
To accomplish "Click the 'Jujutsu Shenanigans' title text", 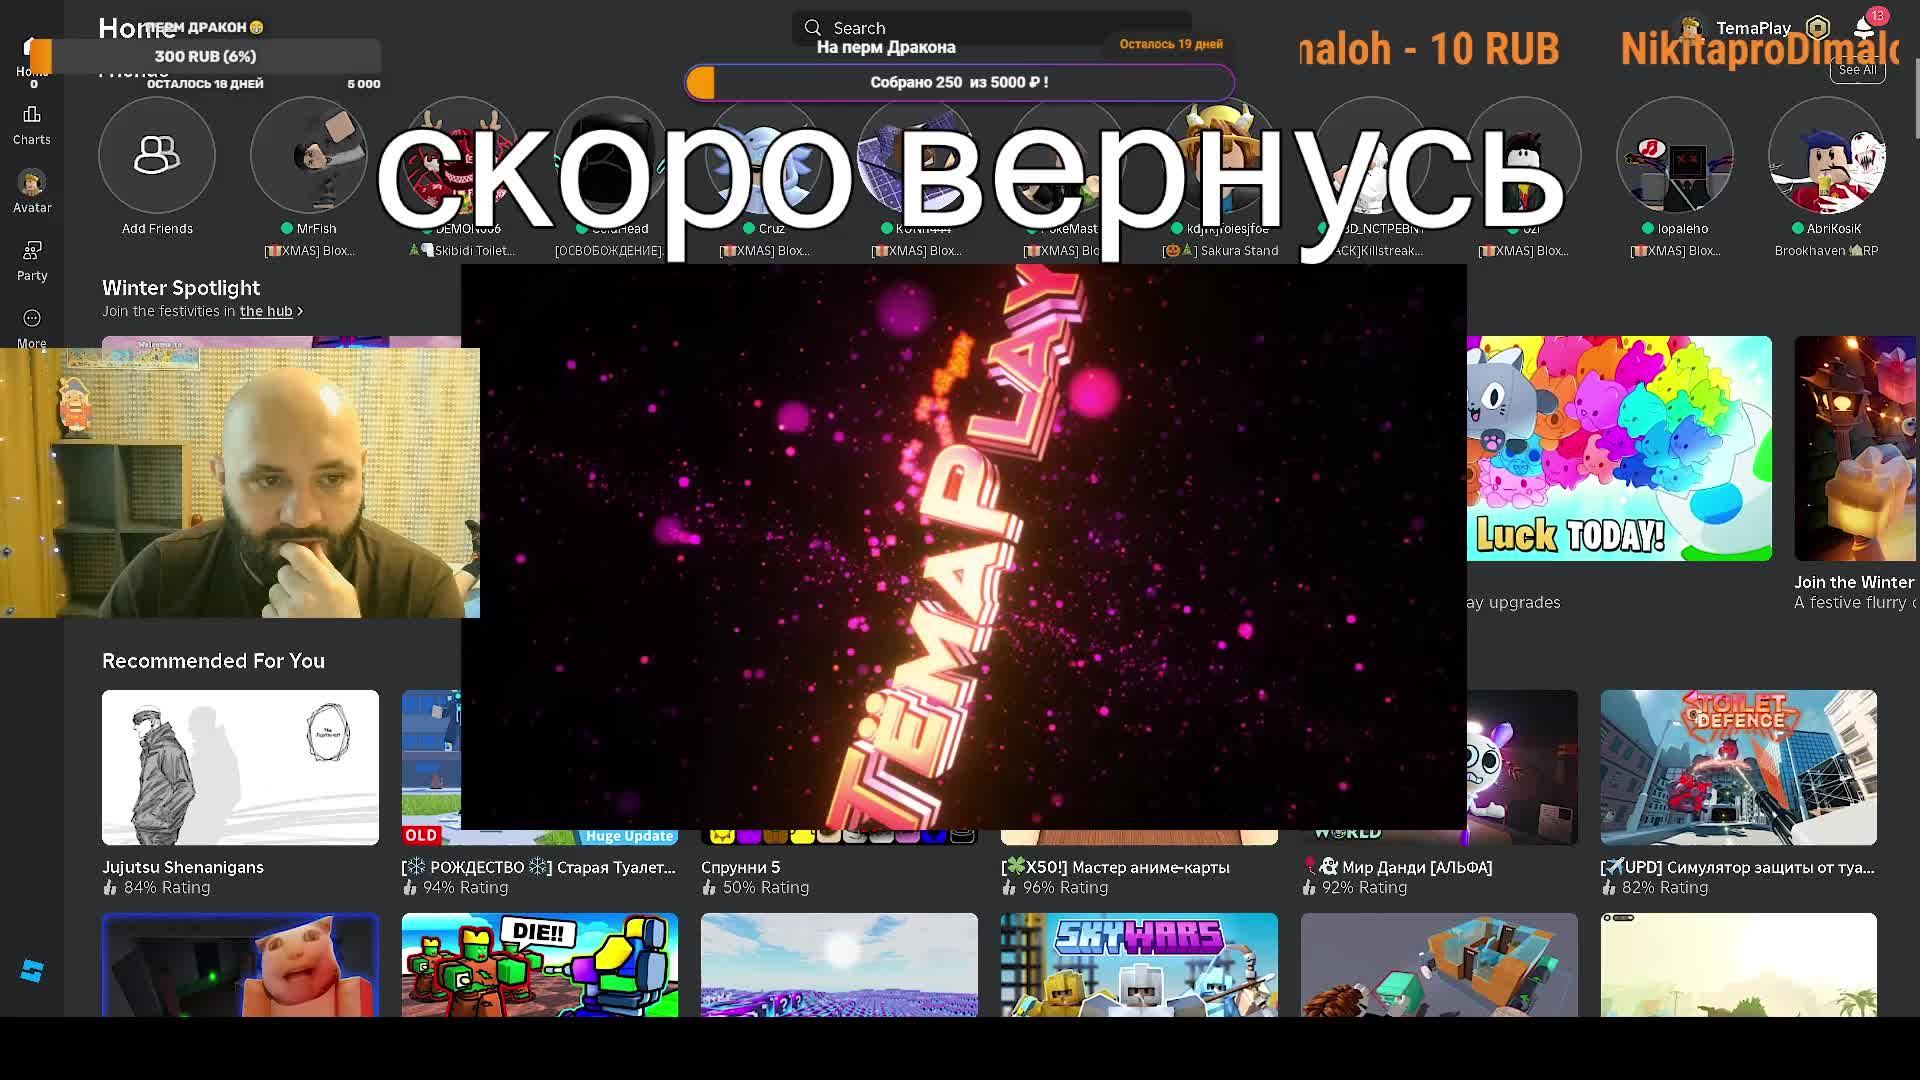I will point(183,867).
